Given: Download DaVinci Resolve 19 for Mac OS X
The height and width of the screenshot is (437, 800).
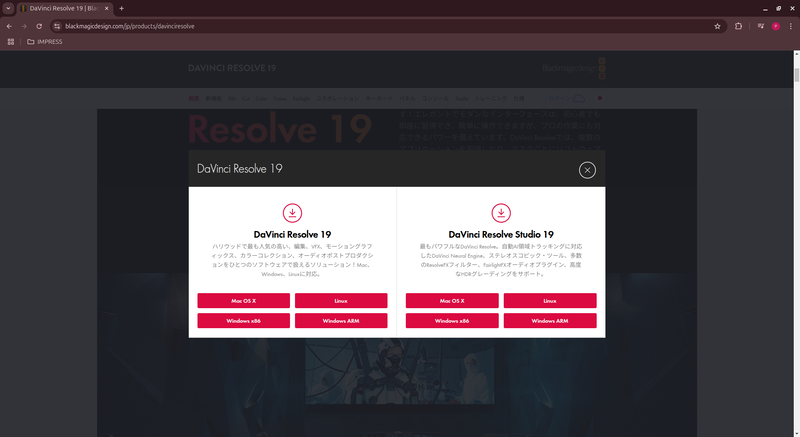Looking at the screenshot, I should pyautogui.click(x=243, y=301).
